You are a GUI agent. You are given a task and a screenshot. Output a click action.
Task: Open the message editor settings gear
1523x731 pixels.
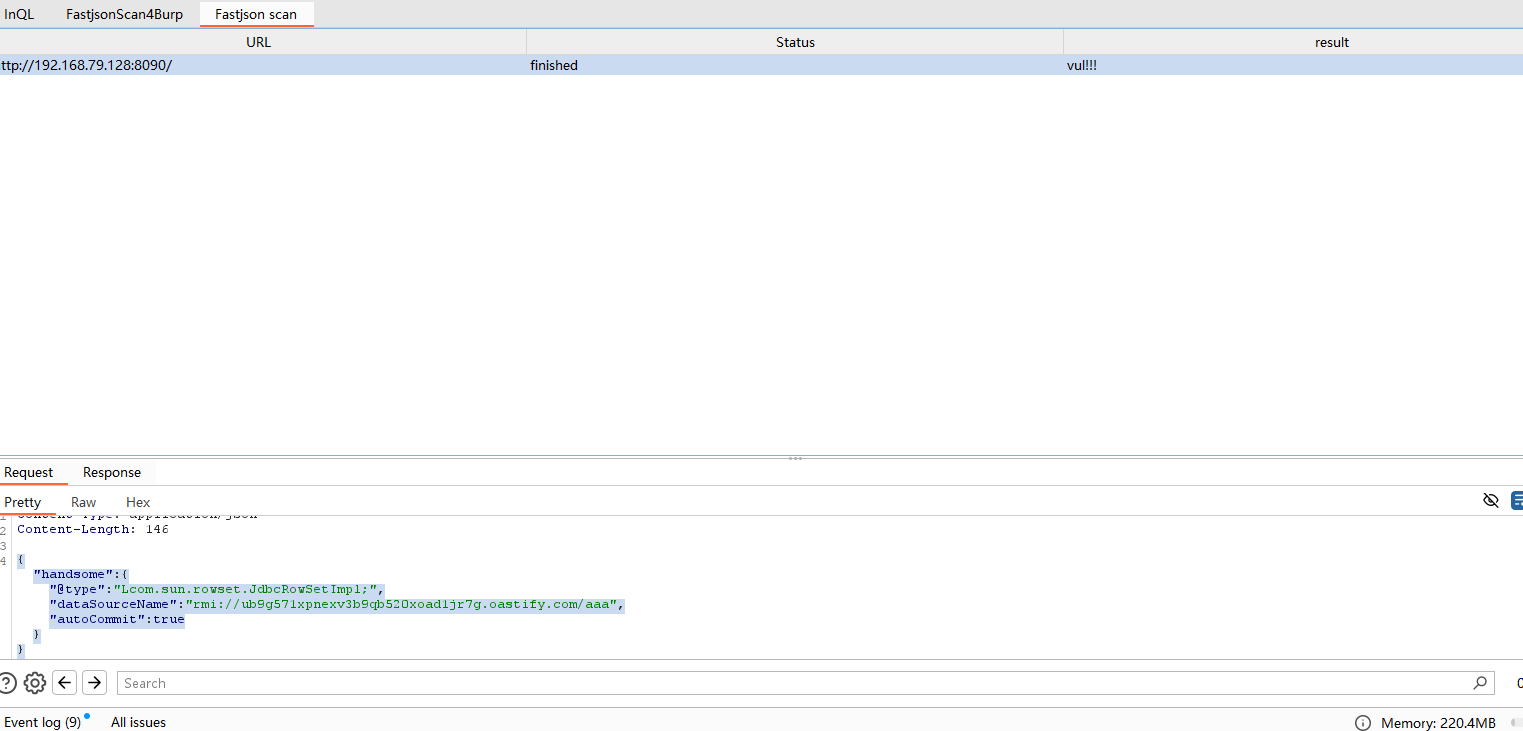click(35, 682)
